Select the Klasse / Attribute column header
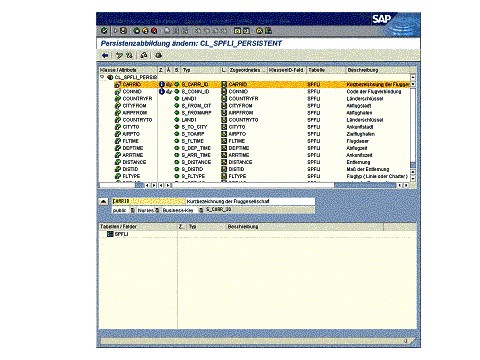Screen dimensions: 480x360 pos(128,70)
